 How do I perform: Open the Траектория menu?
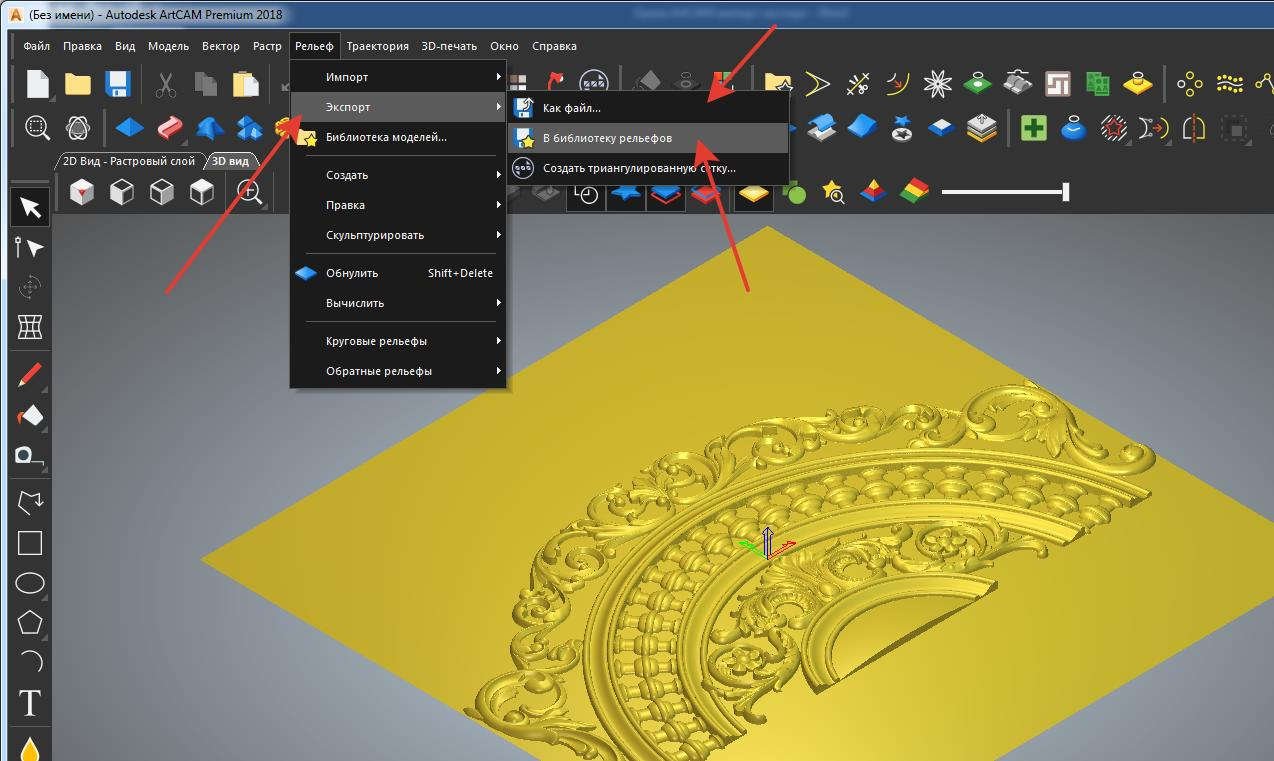point(377,46)
